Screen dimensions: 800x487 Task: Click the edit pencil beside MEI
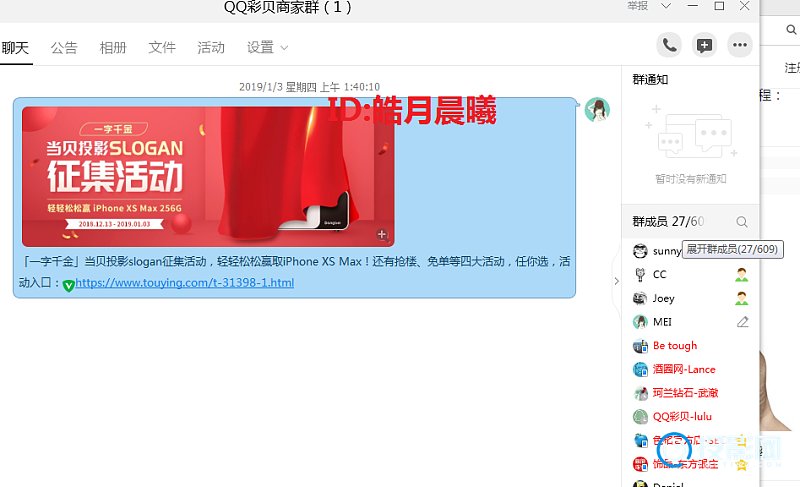[x=741, y=322]
